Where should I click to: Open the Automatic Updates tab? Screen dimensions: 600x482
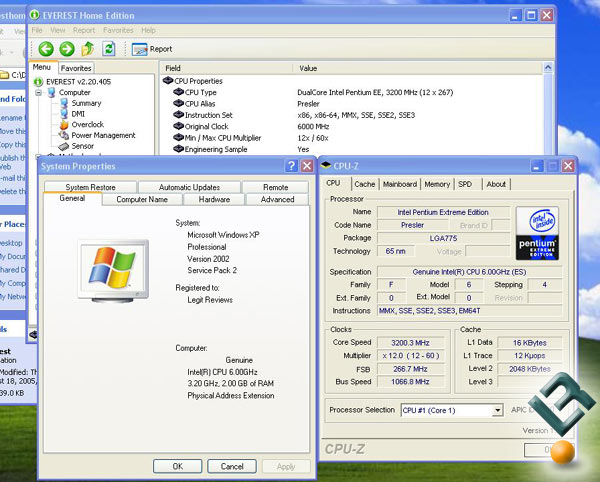coord(189,187)
